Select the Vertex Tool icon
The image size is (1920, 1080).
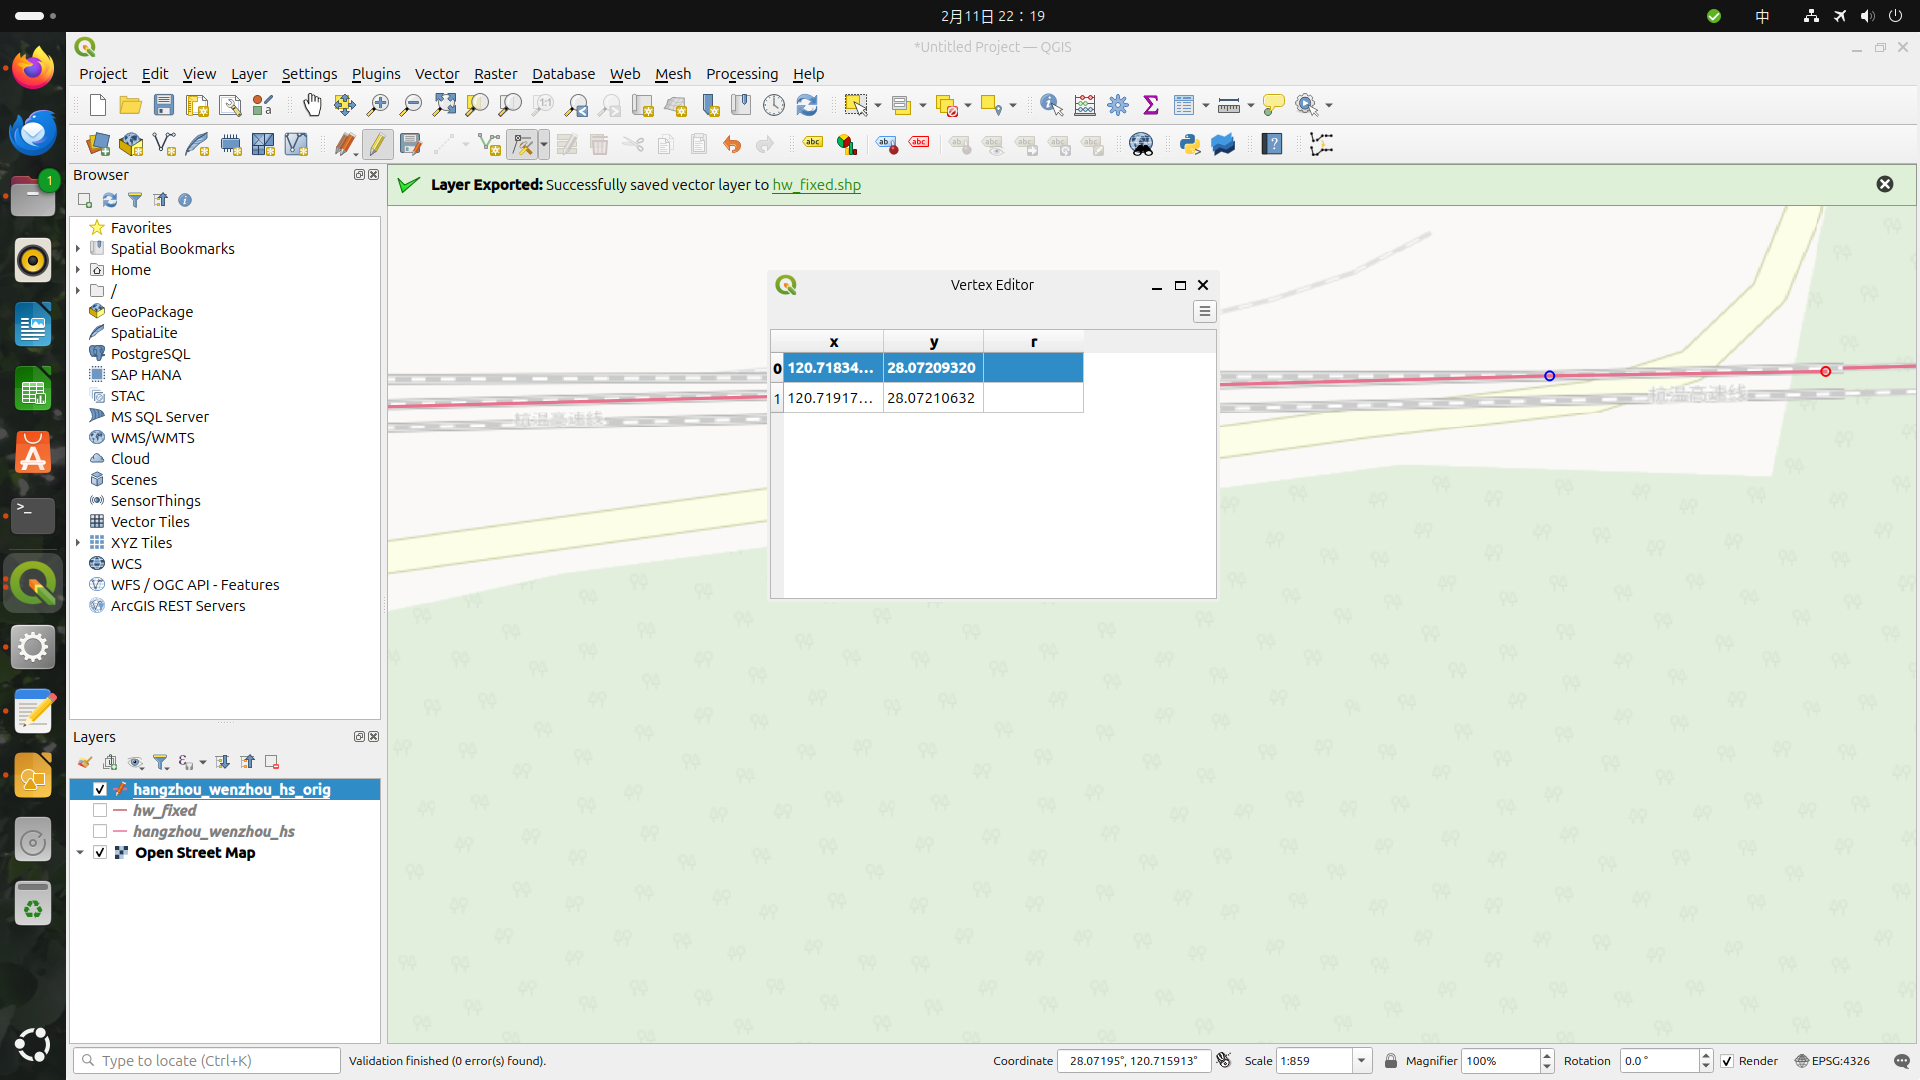522,145
